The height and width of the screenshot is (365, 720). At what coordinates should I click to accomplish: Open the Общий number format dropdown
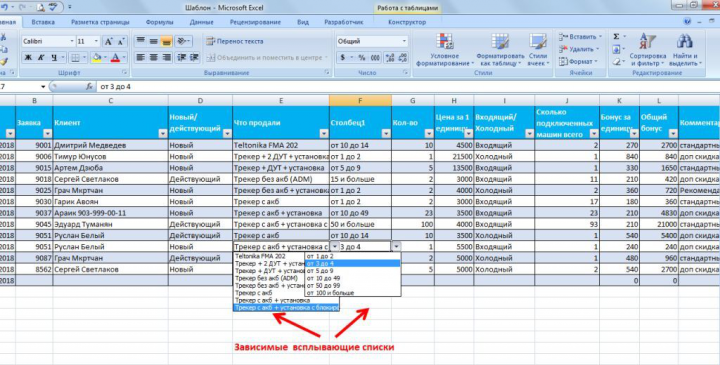(404, 41)
